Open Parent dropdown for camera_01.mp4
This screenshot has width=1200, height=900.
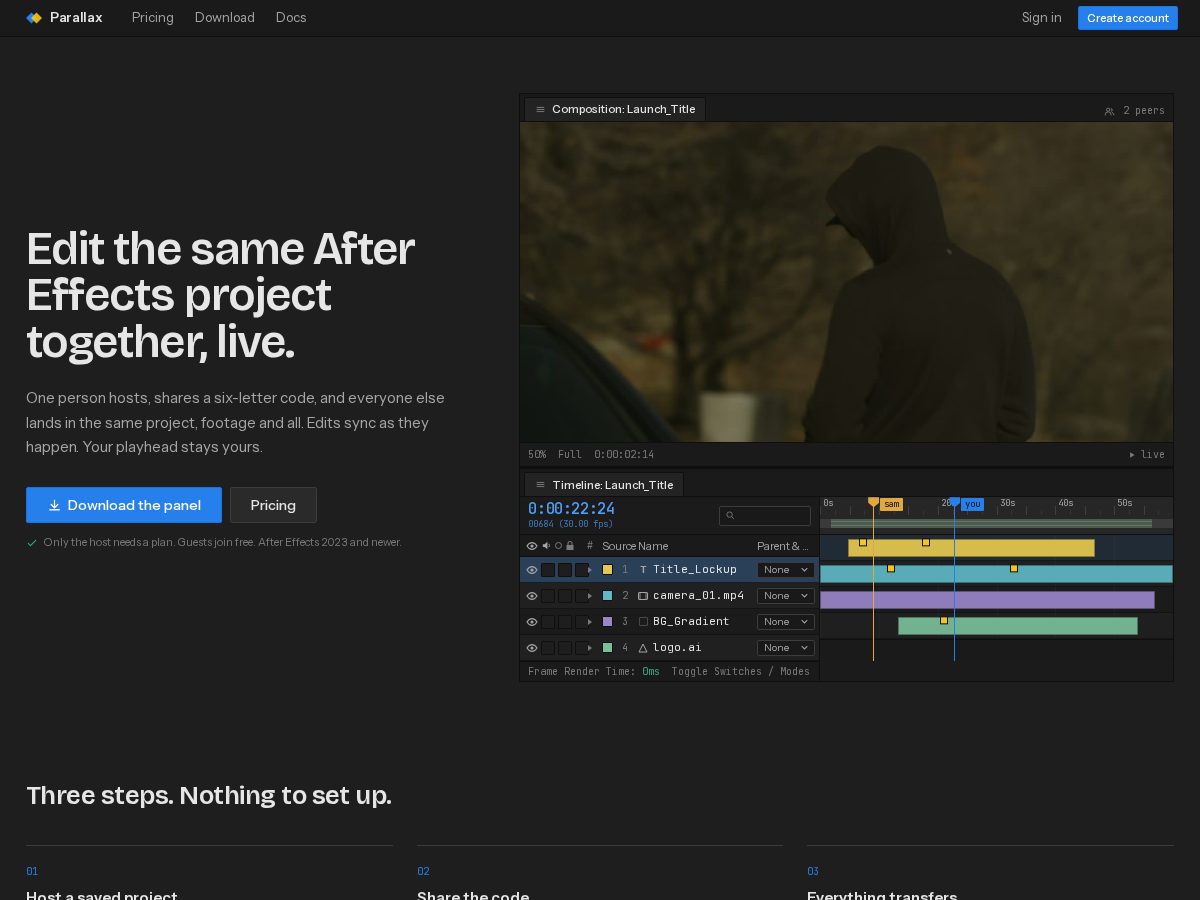tap(786, 596)
